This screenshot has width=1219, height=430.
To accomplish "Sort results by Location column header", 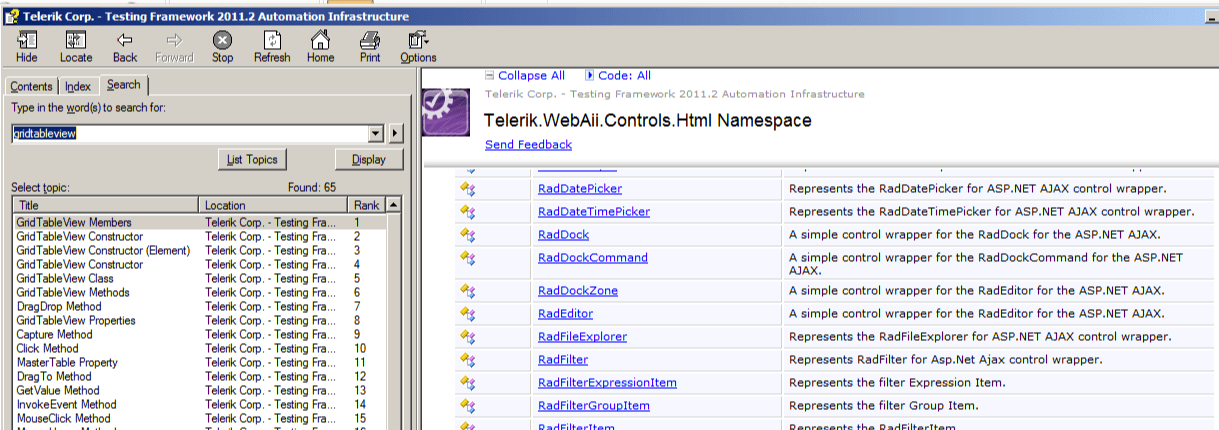I will 275,205.
